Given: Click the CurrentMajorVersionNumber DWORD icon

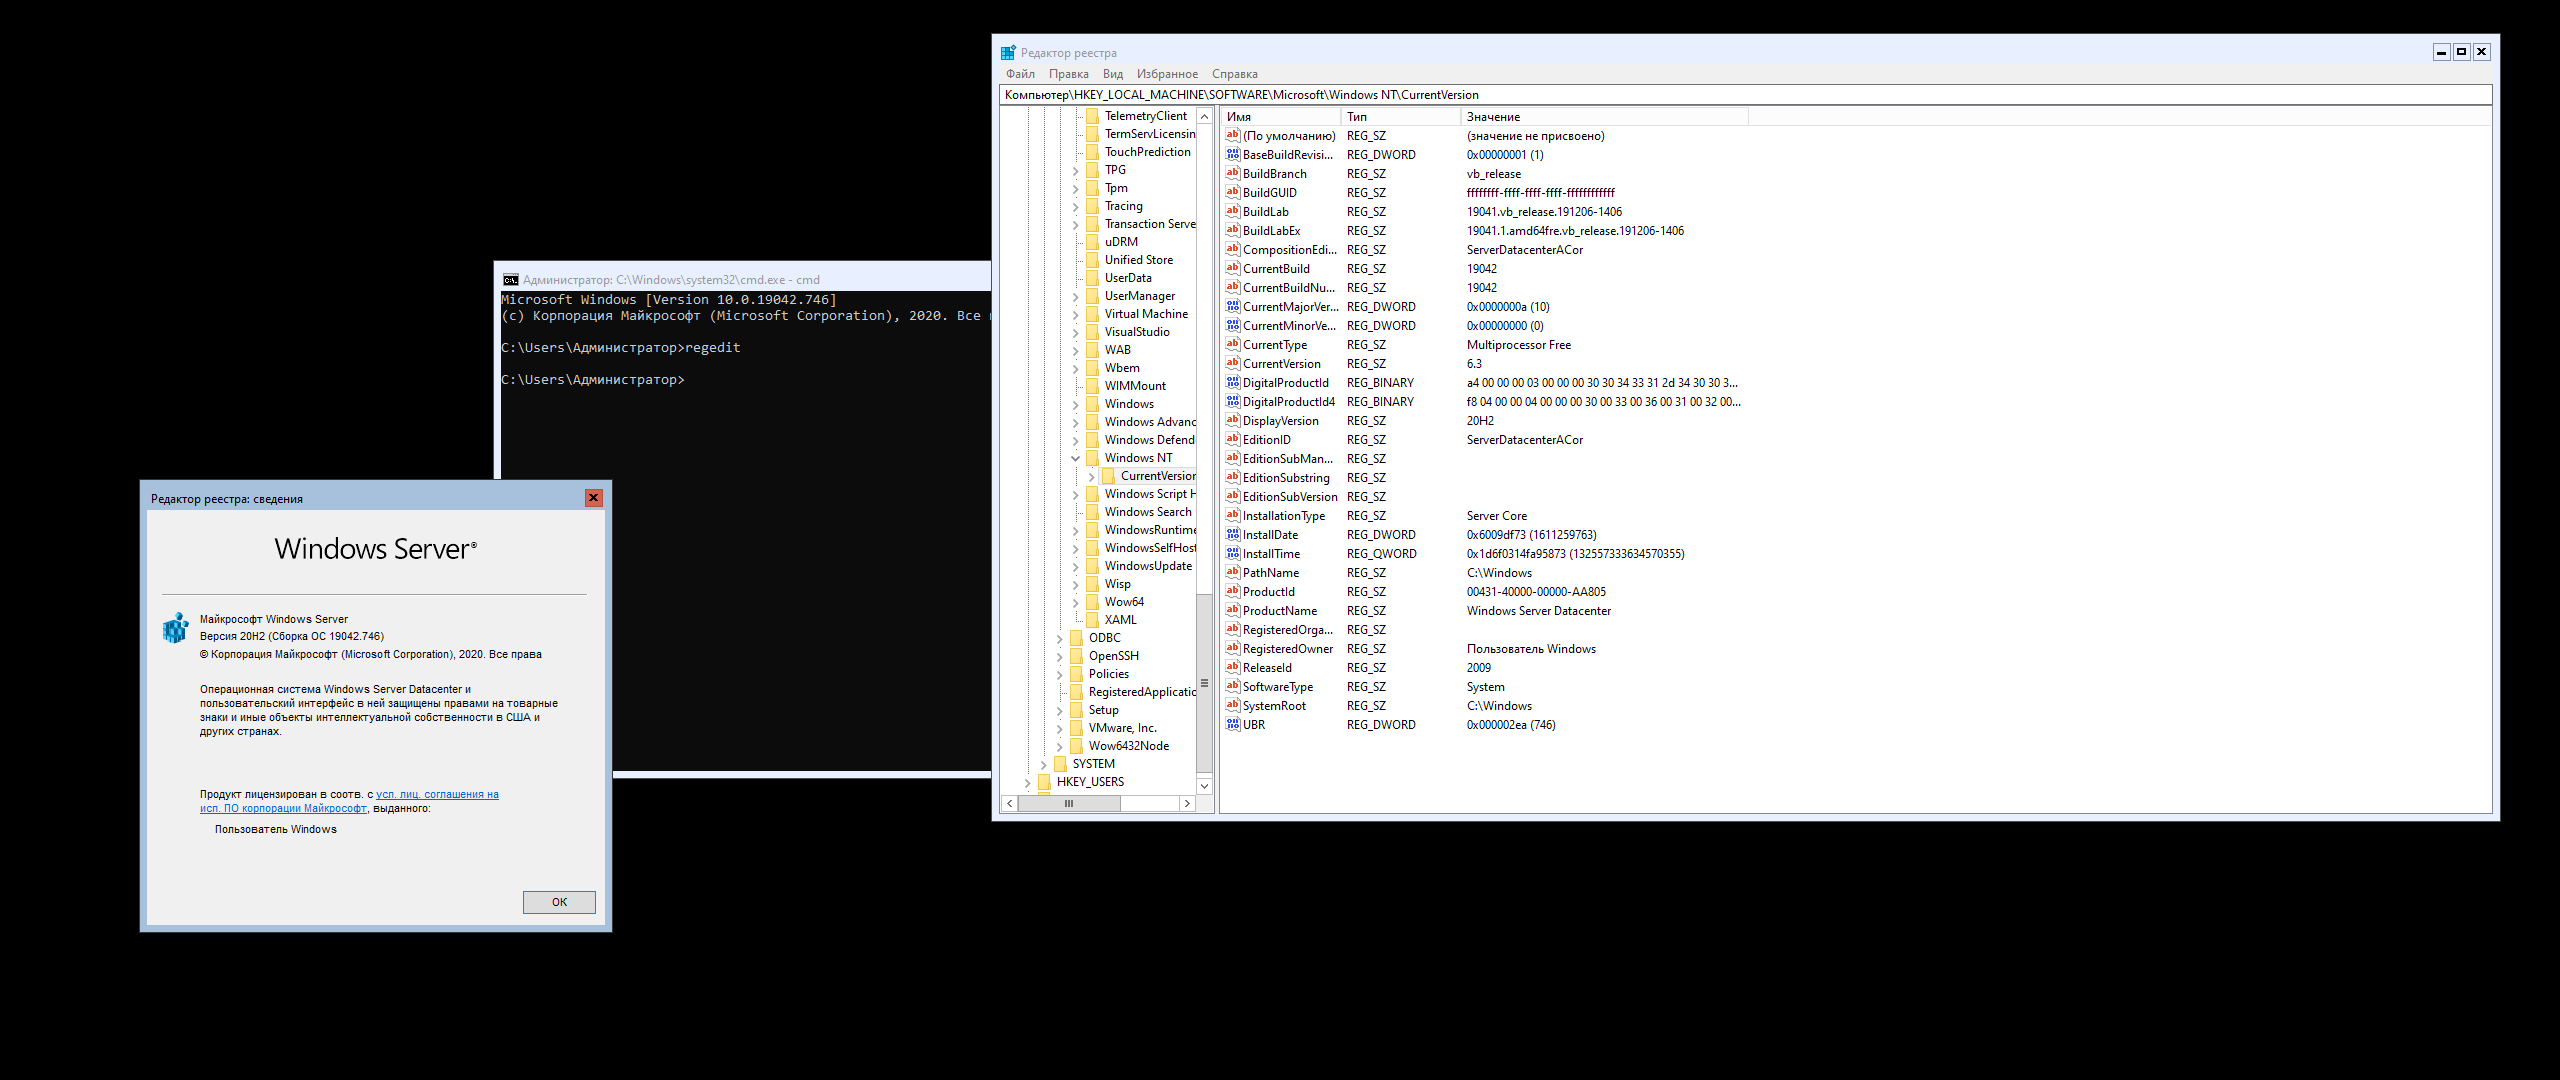Looking at the screenshot, I should tap(1233, 307).
